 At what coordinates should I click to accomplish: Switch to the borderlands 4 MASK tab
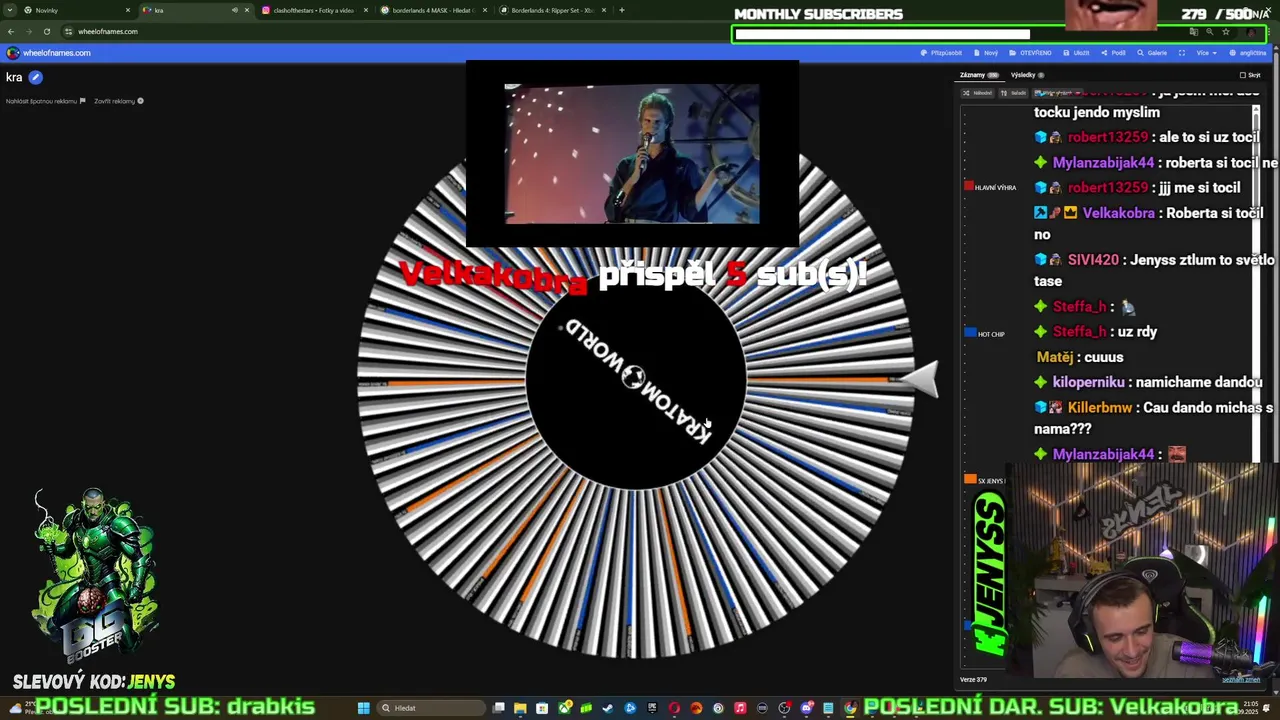point(432,10)
